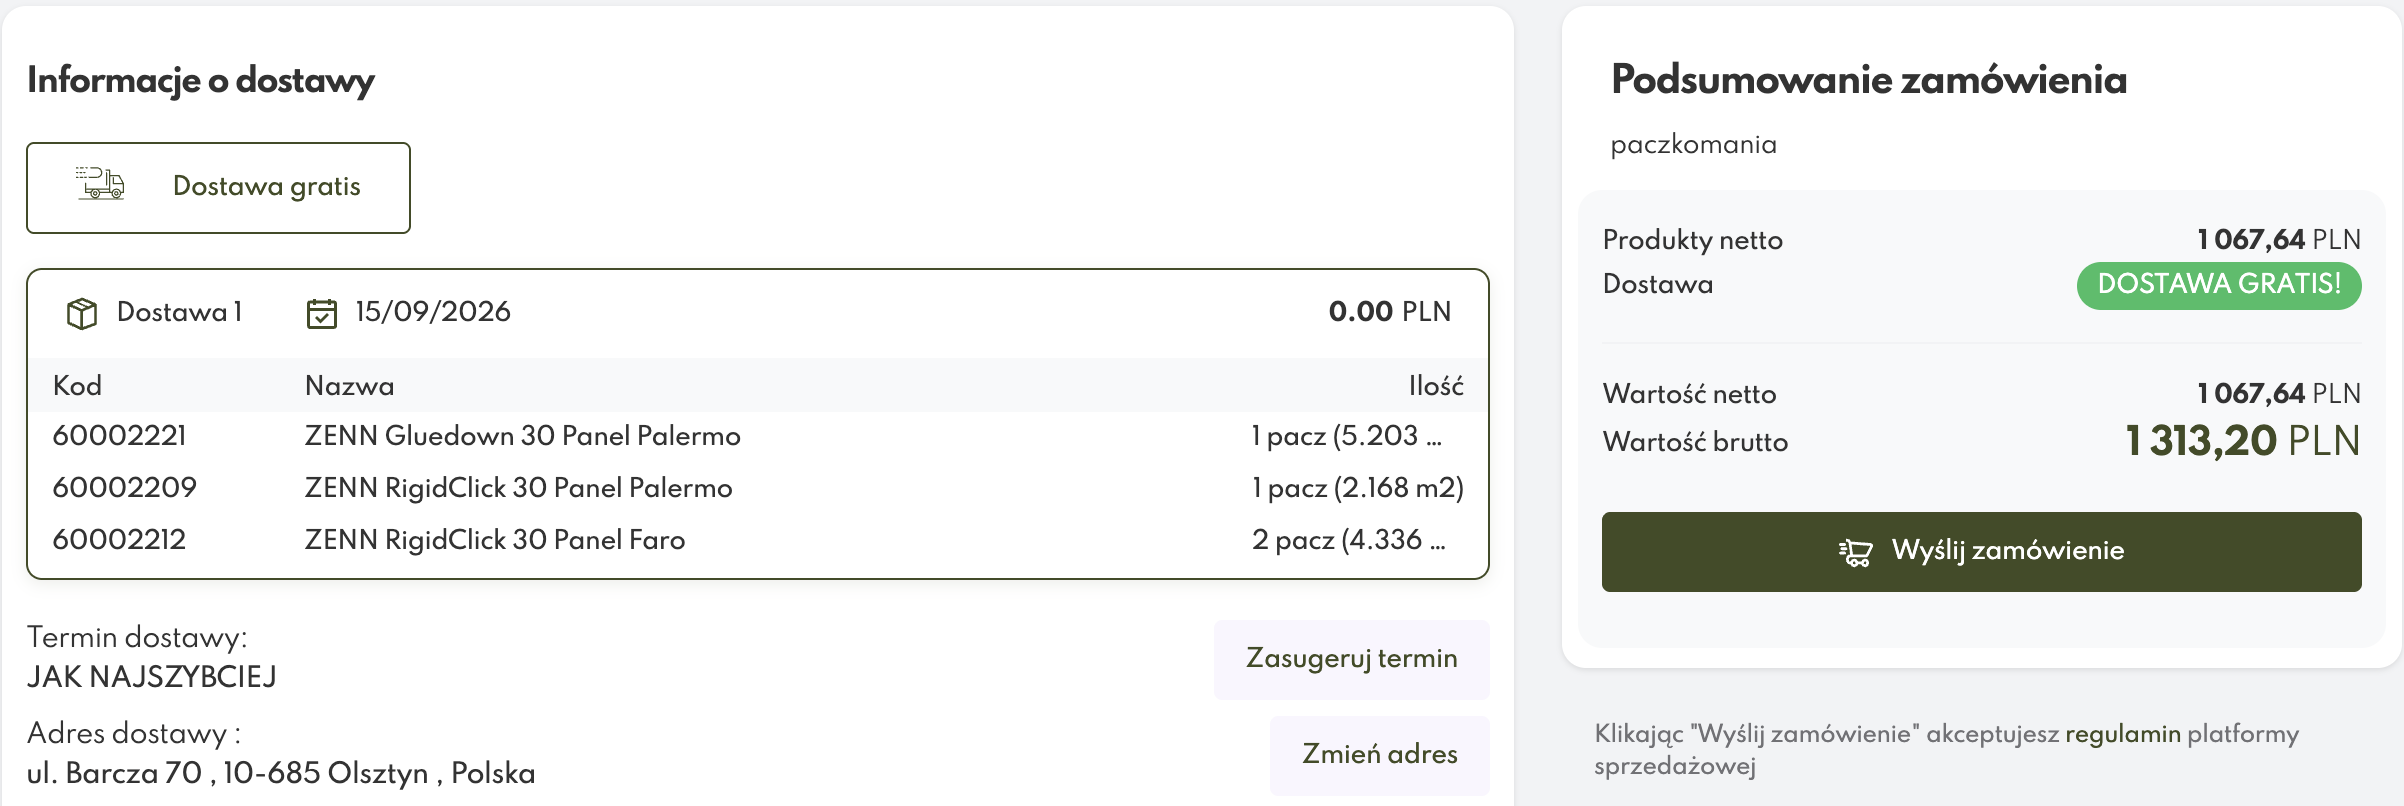Select the ZENN RigidClick 30 Panel Faro row
The width and height of the screenshot is (2404, 806).
pyautogui.click(x=758, y=540)
